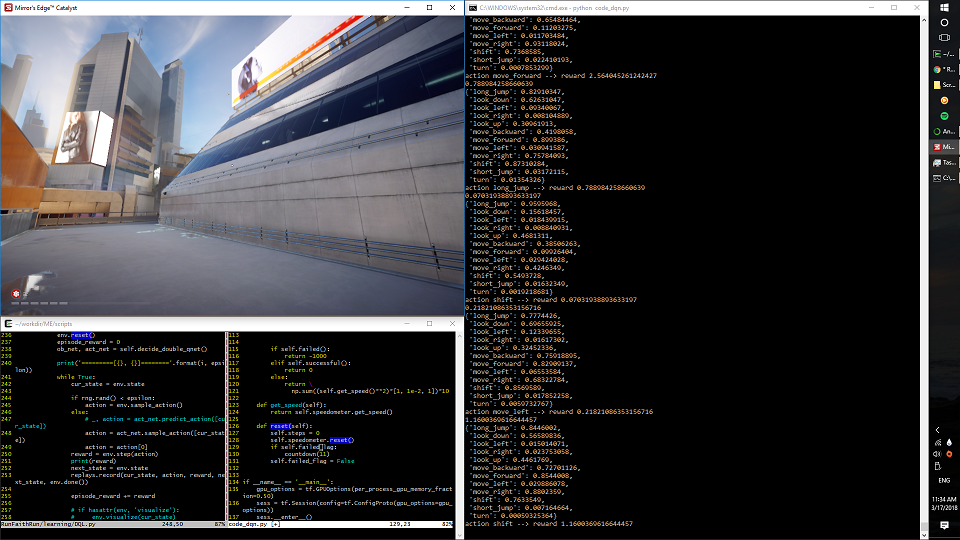Open the volume tray icon
This screenshot has width=960, height=540.
click(937, 454)
